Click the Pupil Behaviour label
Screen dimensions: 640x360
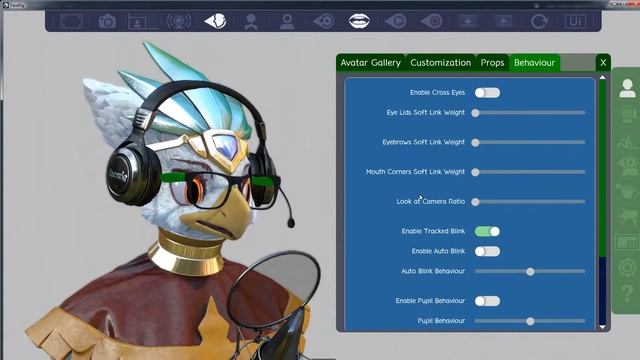[441, 321]
